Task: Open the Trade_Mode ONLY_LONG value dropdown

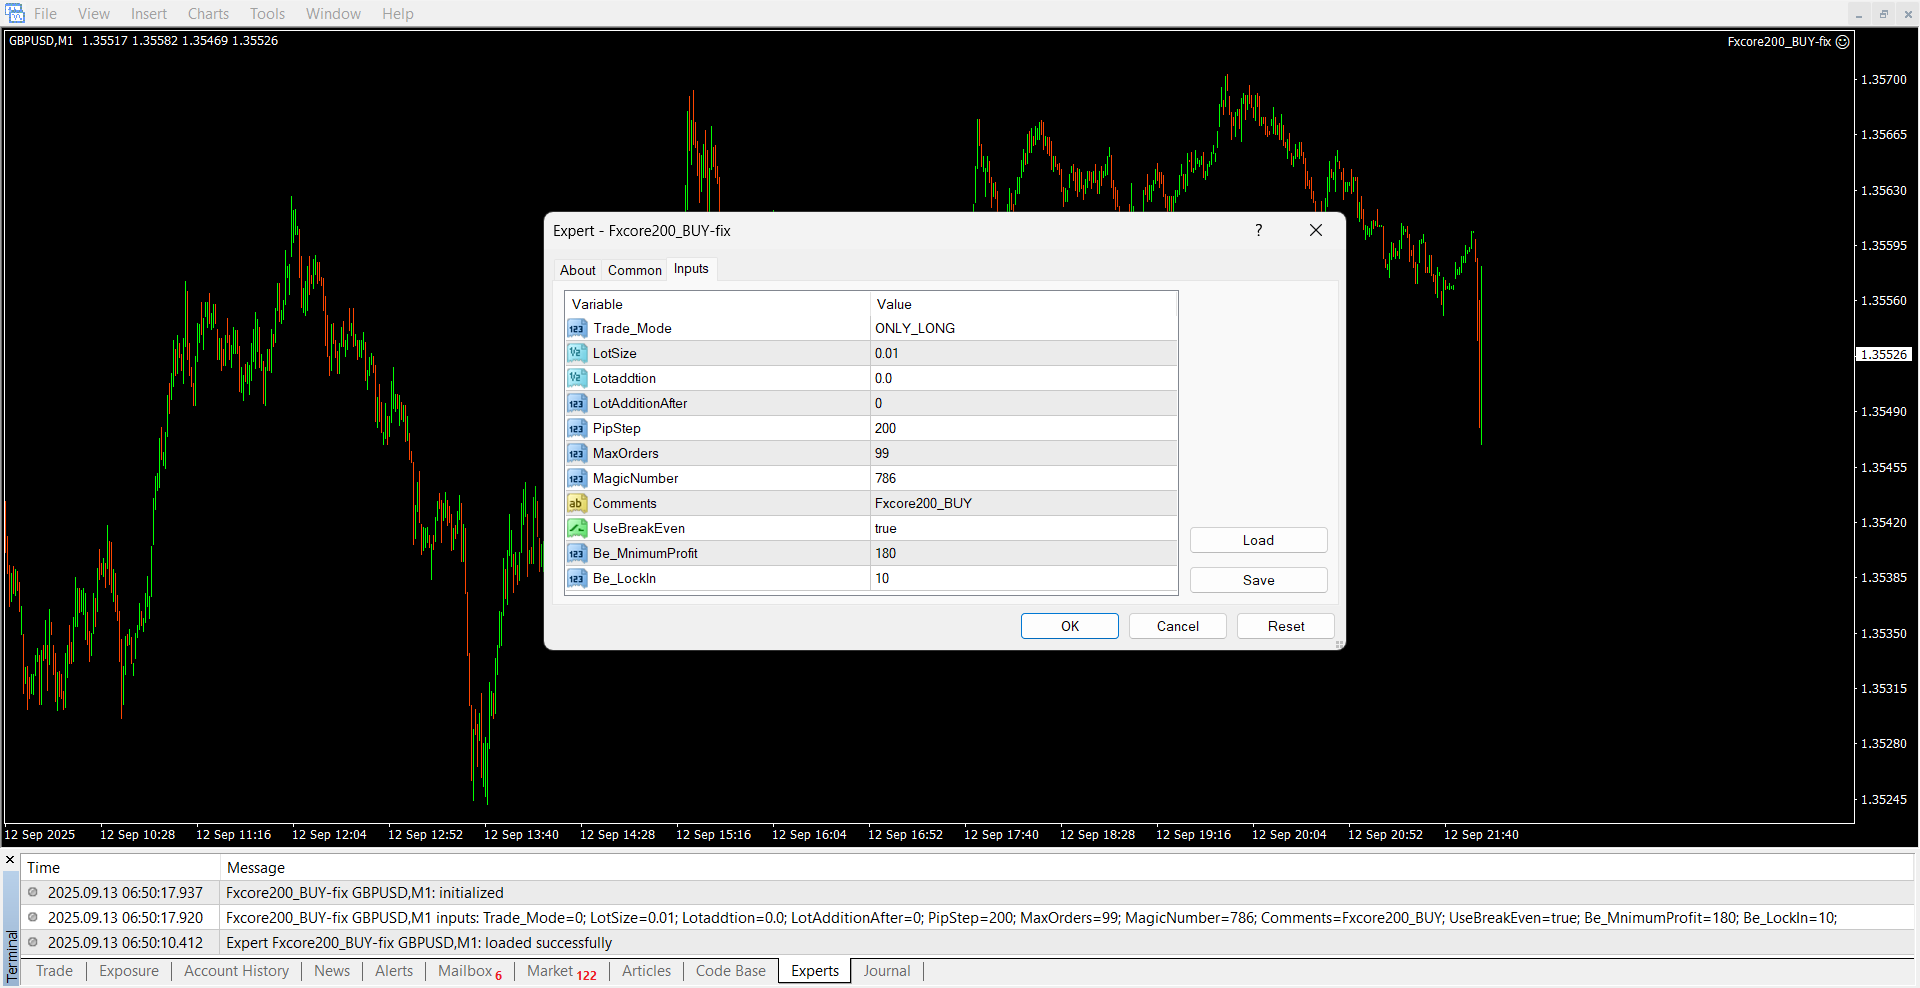Action: point(1022,329)
